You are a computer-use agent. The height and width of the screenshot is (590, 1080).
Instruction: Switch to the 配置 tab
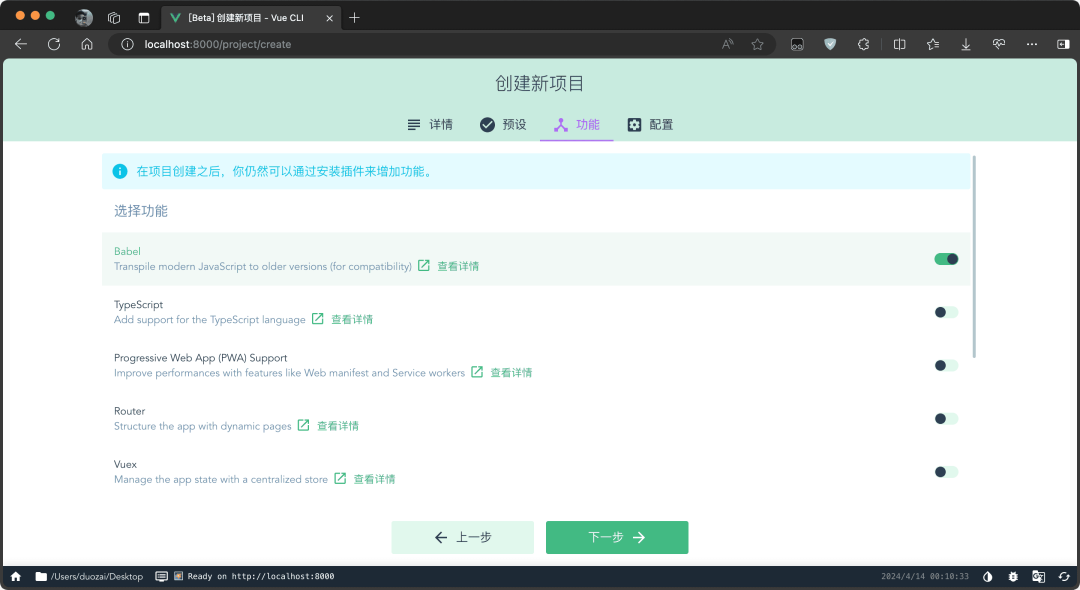pyautogui.click(x=650, y=125)
